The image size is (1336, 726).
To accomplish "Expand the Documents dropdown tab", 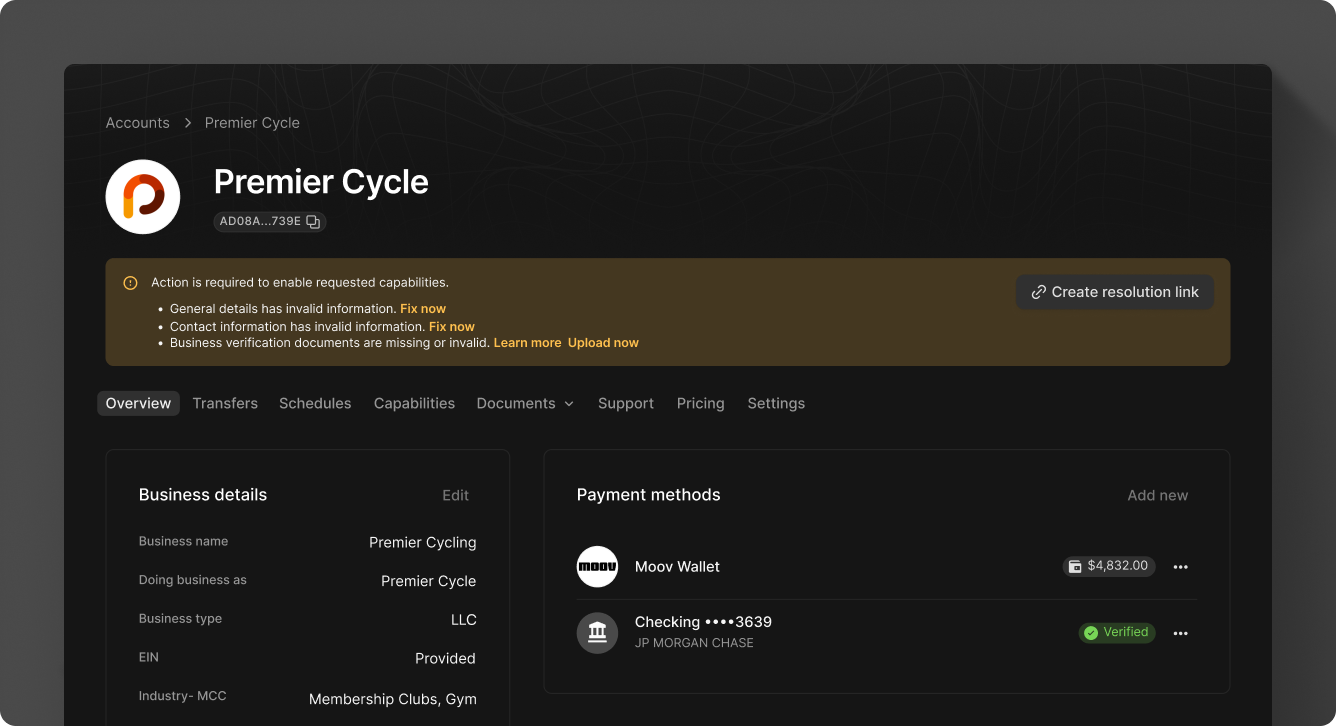I will tap(525, 403).
